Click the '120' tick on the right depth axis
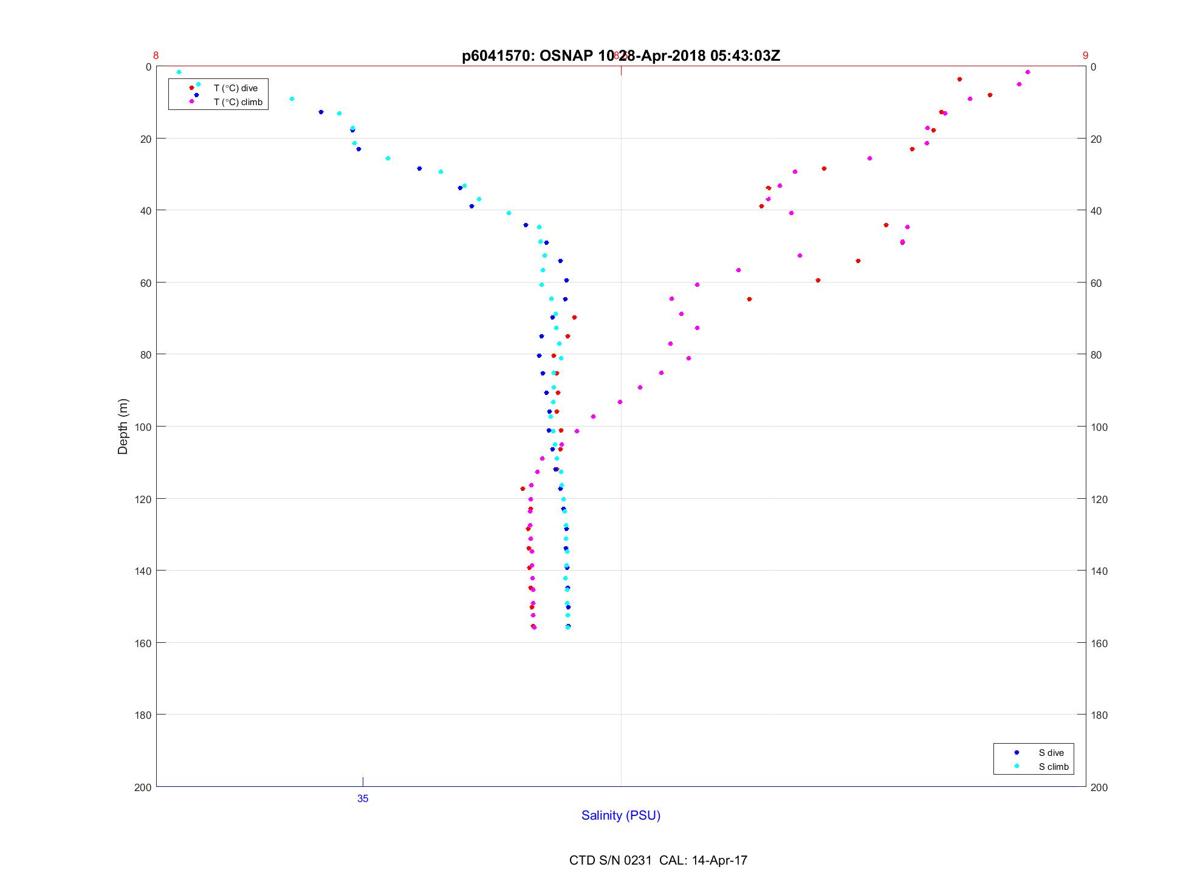Image resolution: width=1200 pixels, height=885 pixels. click(1100, 499)
